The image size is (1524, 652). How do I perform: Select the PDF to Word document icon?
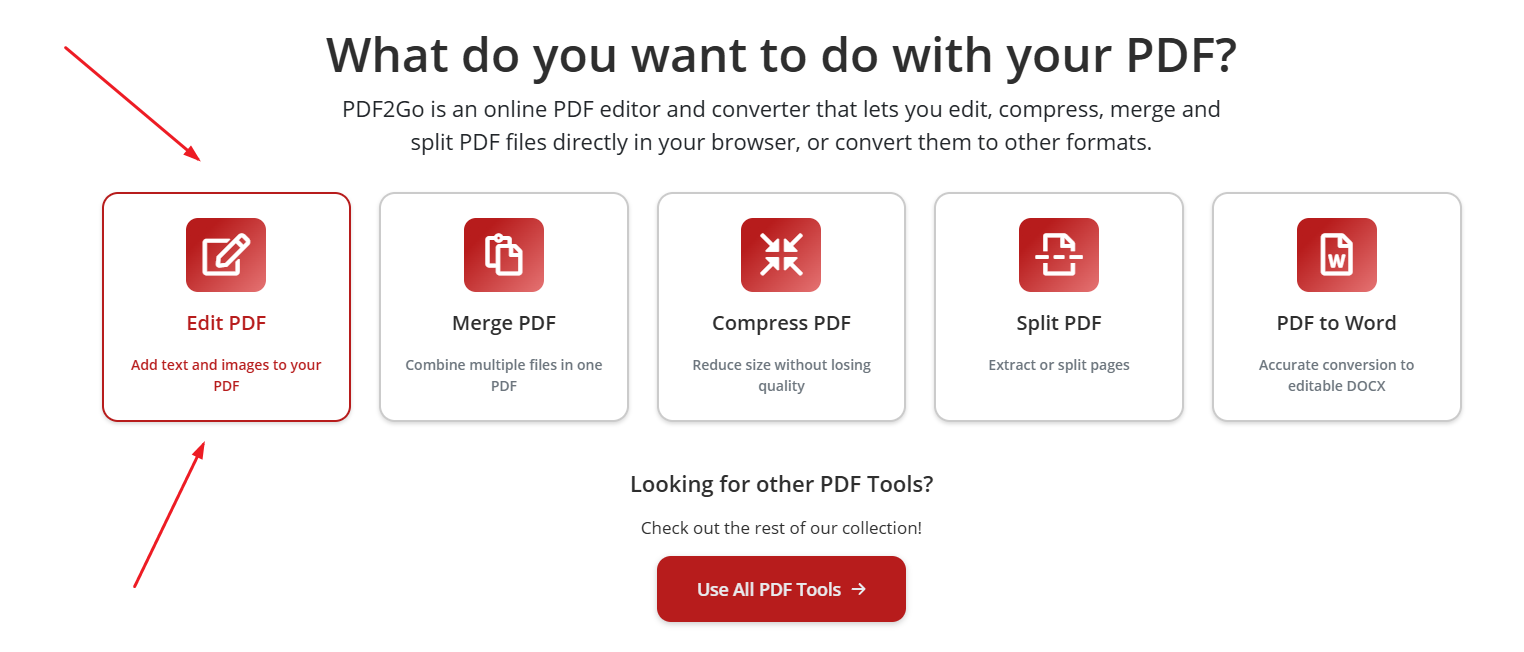(1336, 254)
